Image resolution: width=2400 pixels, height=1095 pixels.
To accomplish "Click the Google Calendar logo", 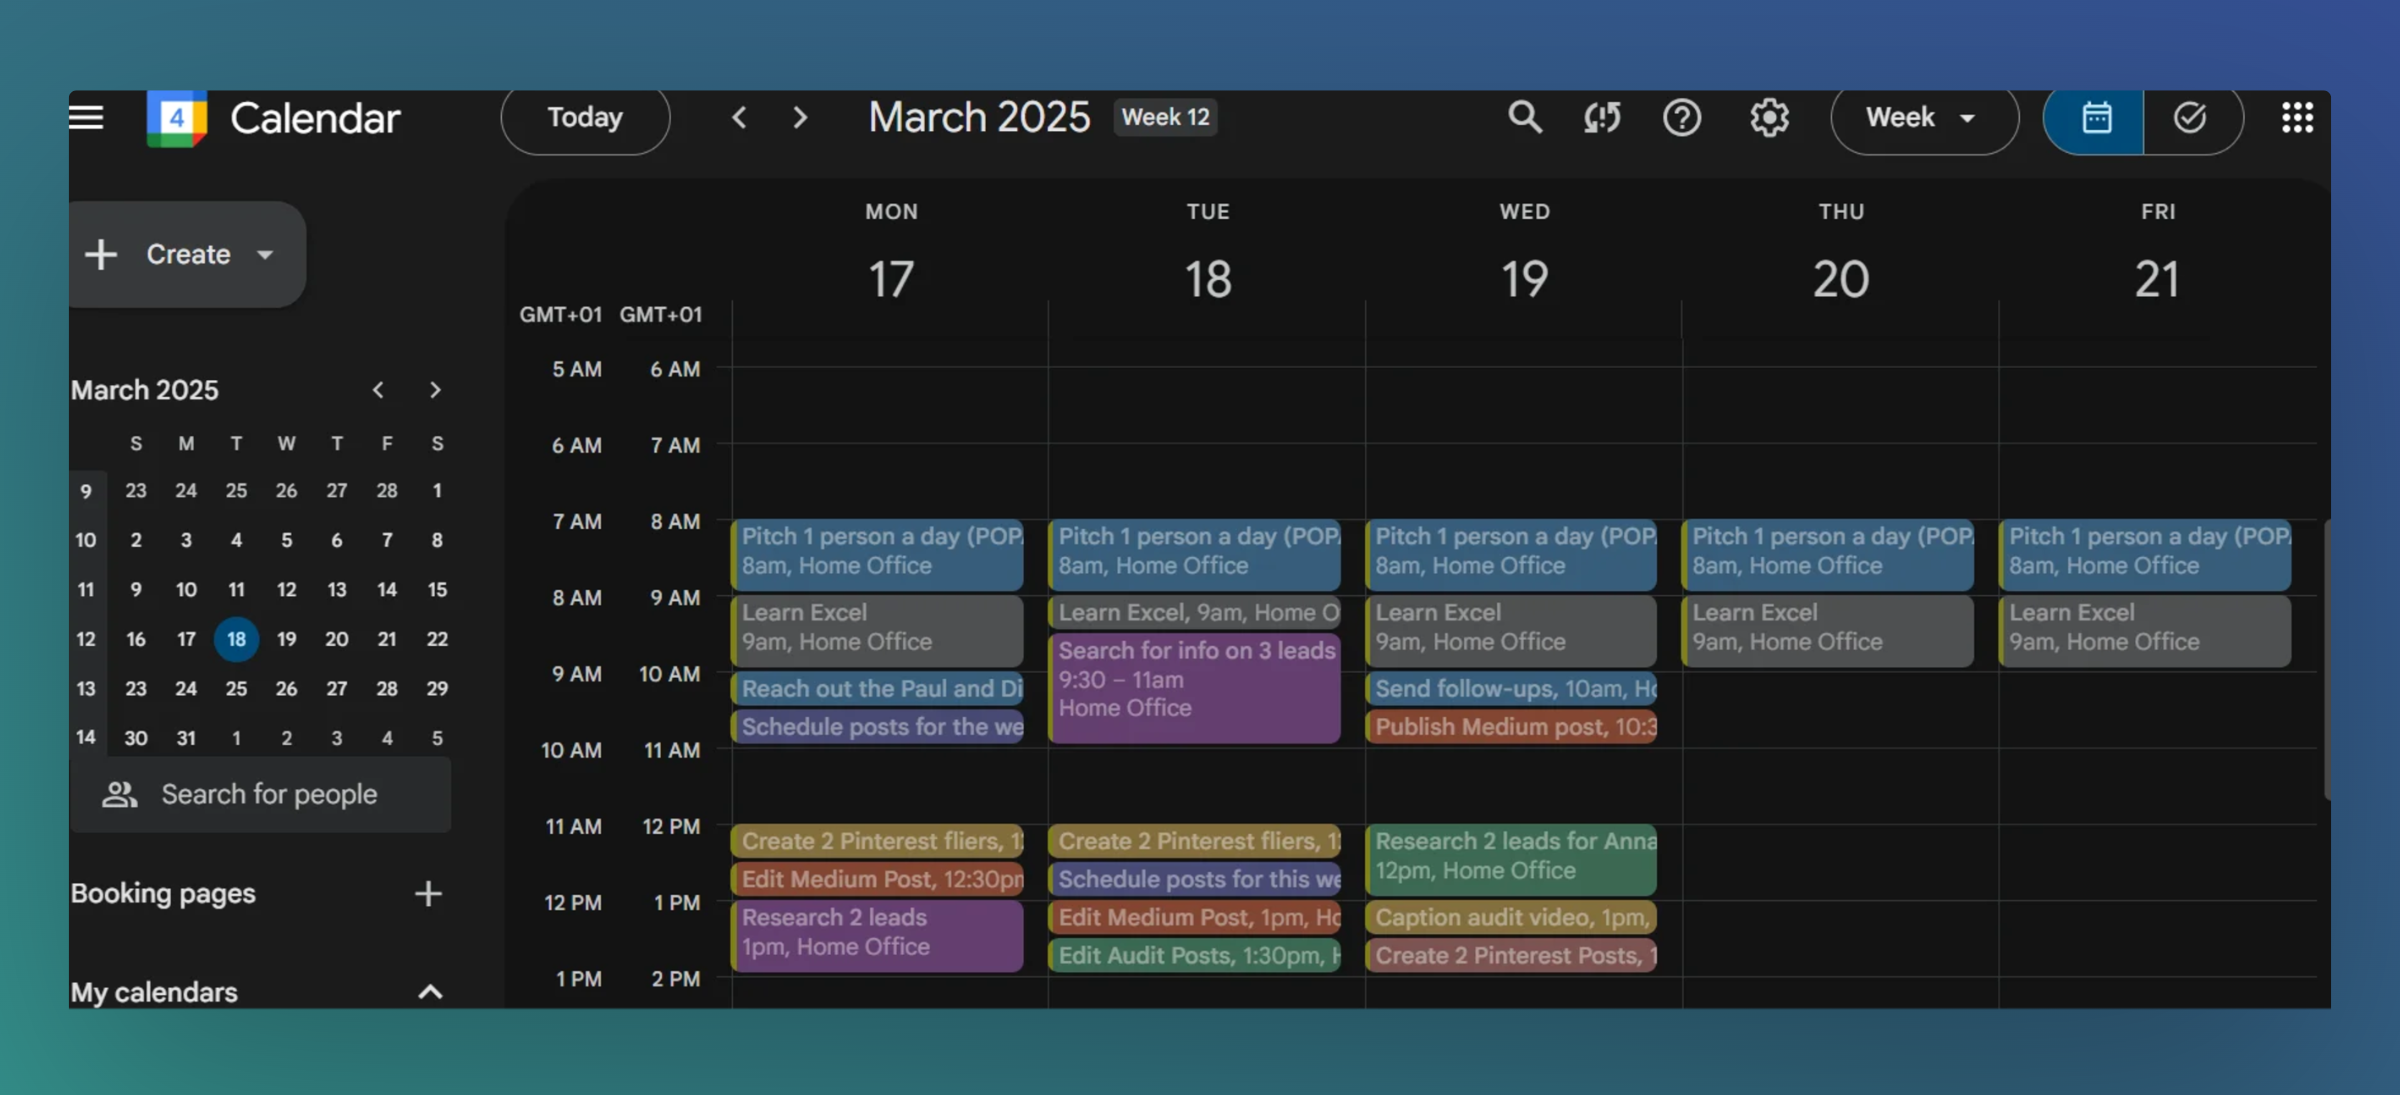I will point(177,118).
